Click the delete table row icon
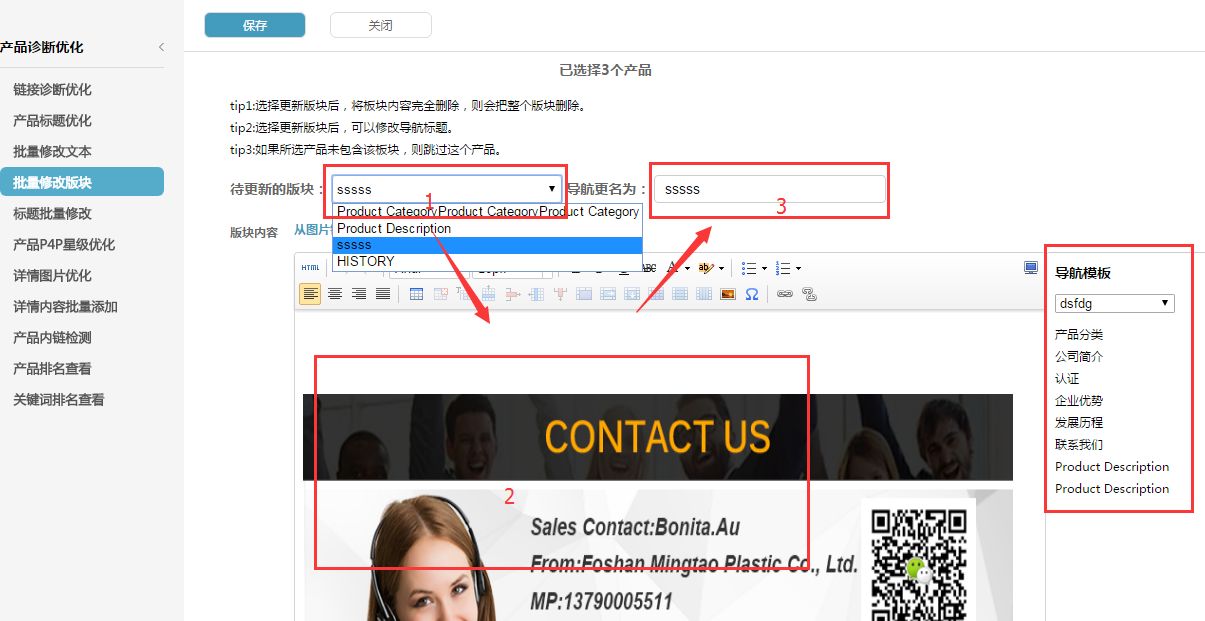The image size is (1205, 621). point(513,294)
